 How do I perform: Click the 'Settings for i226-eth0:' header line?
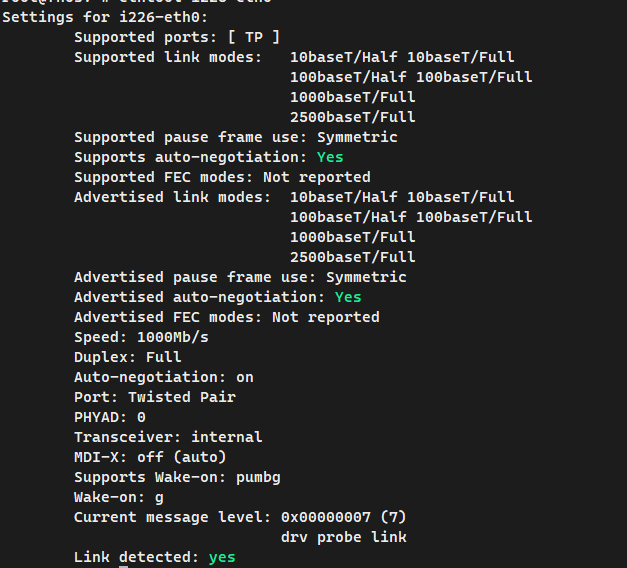tap(105, 18)
